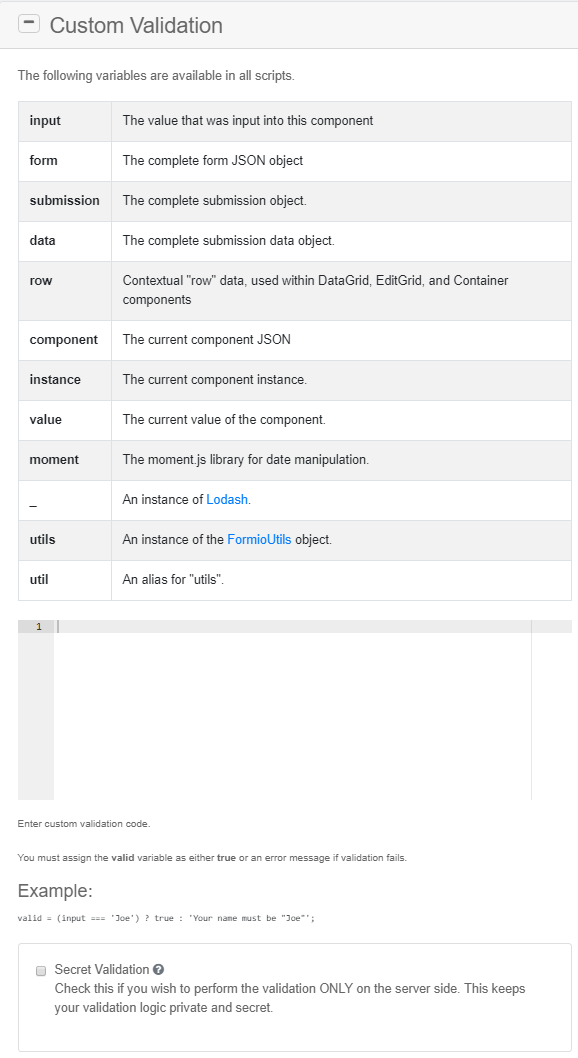Enable the Secret Validation checkbox
The width and height of the screenshot is (578, 1058).
point(40,970)
